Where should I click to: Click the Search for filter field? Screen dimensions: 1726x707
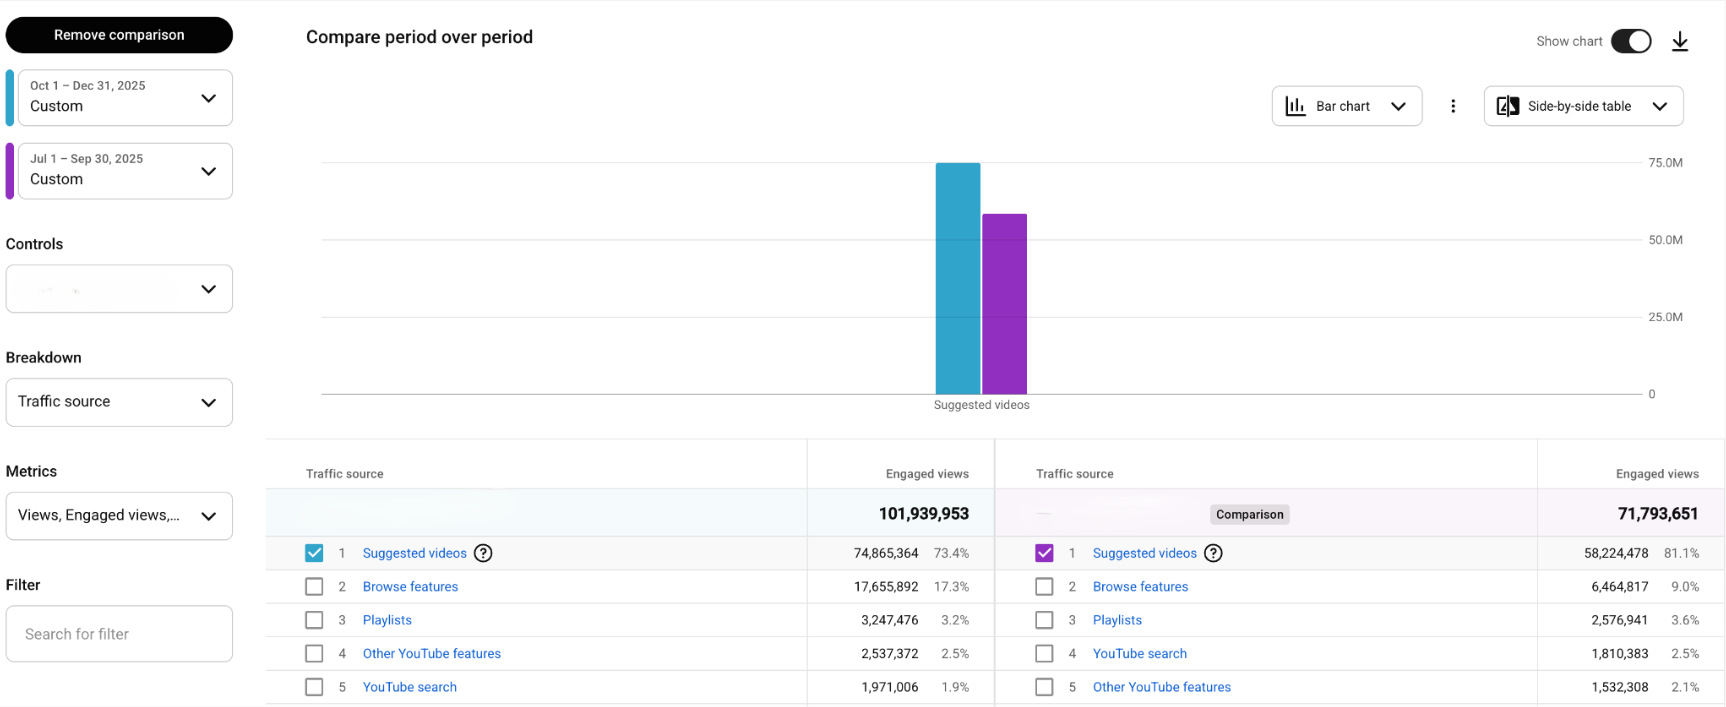119,634
